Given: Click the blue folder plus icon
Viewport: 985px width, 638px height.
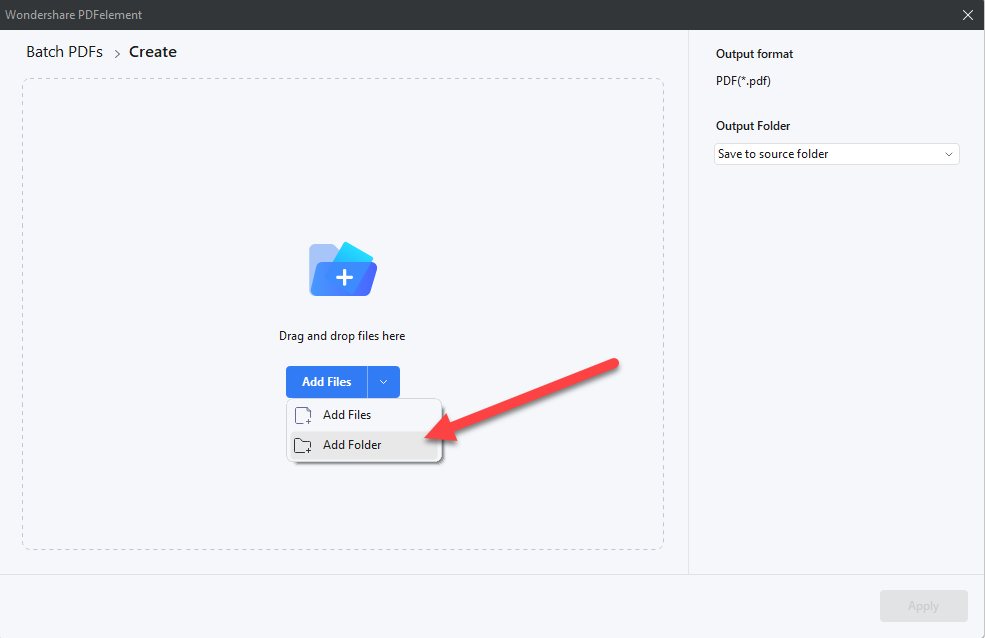Looking at the screenshot, I should [x=343, y=269].
